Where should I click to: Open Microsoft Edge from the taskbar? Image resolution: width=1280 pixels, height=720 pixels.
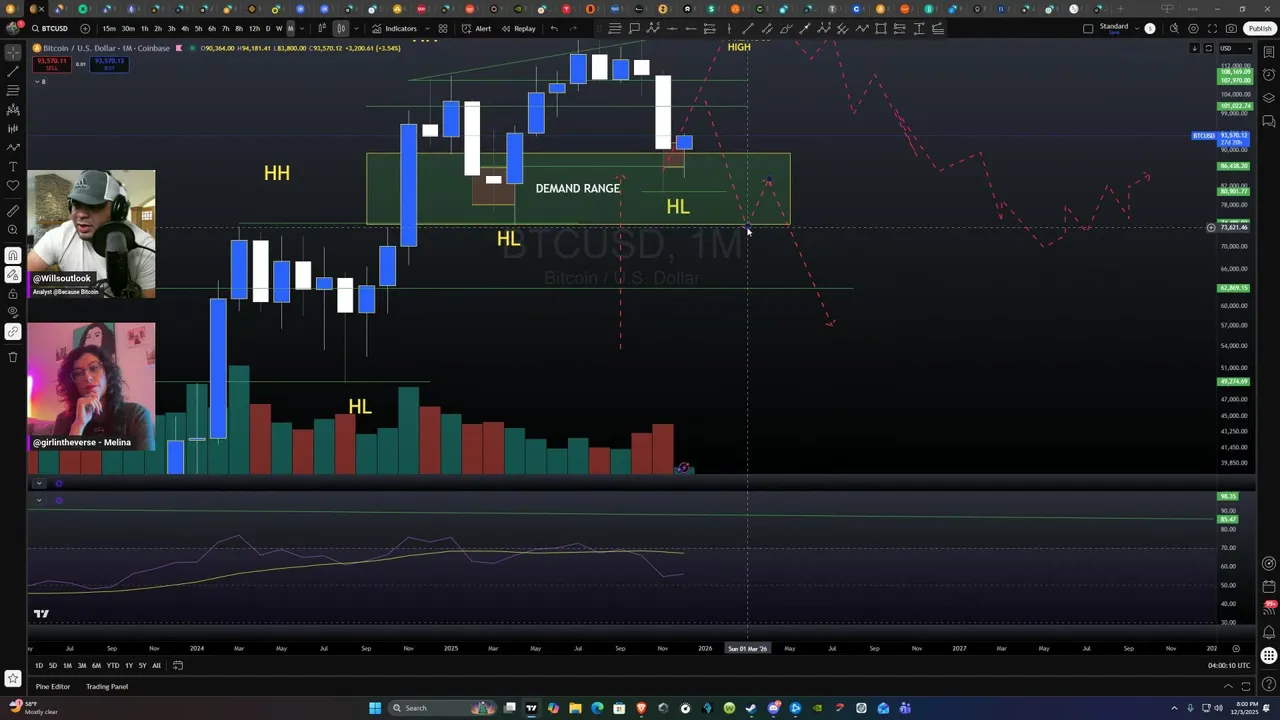[x=597, y=708]
